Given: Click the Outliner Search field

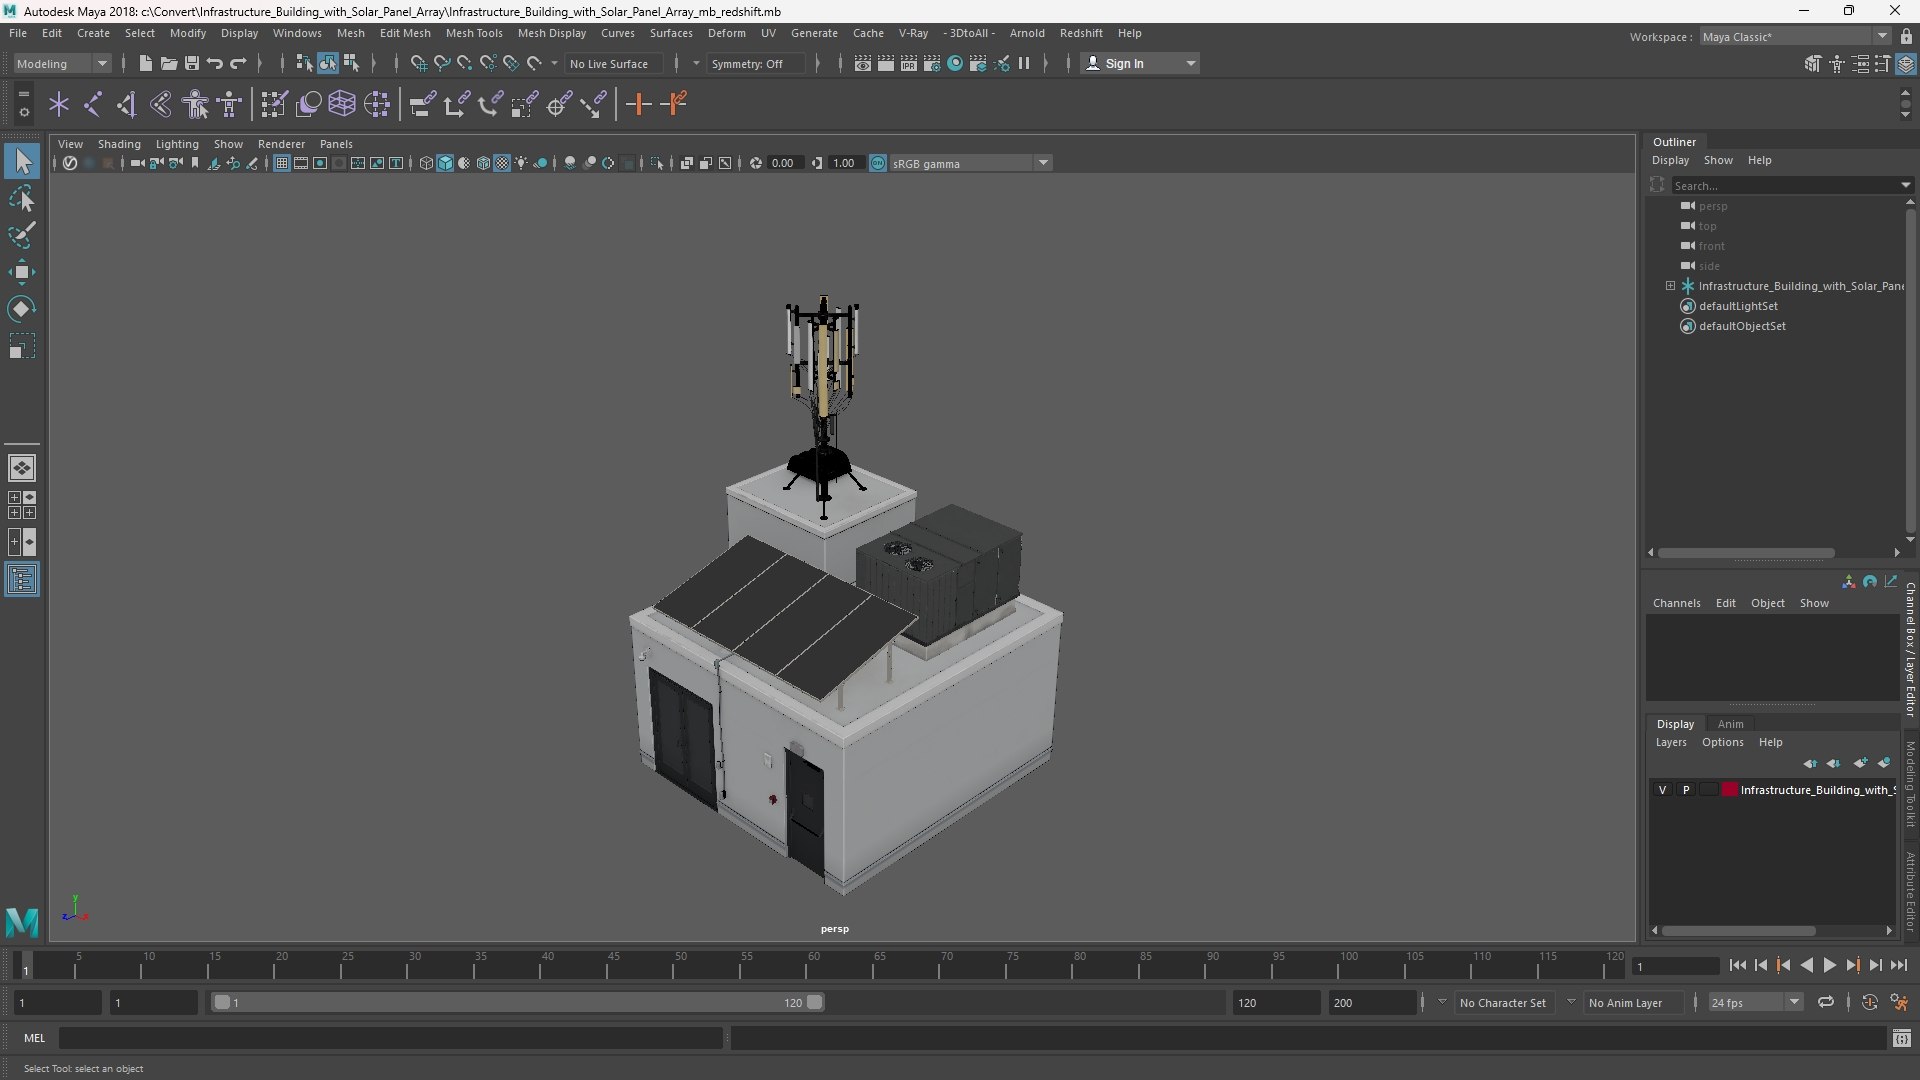Looking at the screenshot, I should click(x=1786, y=185).
